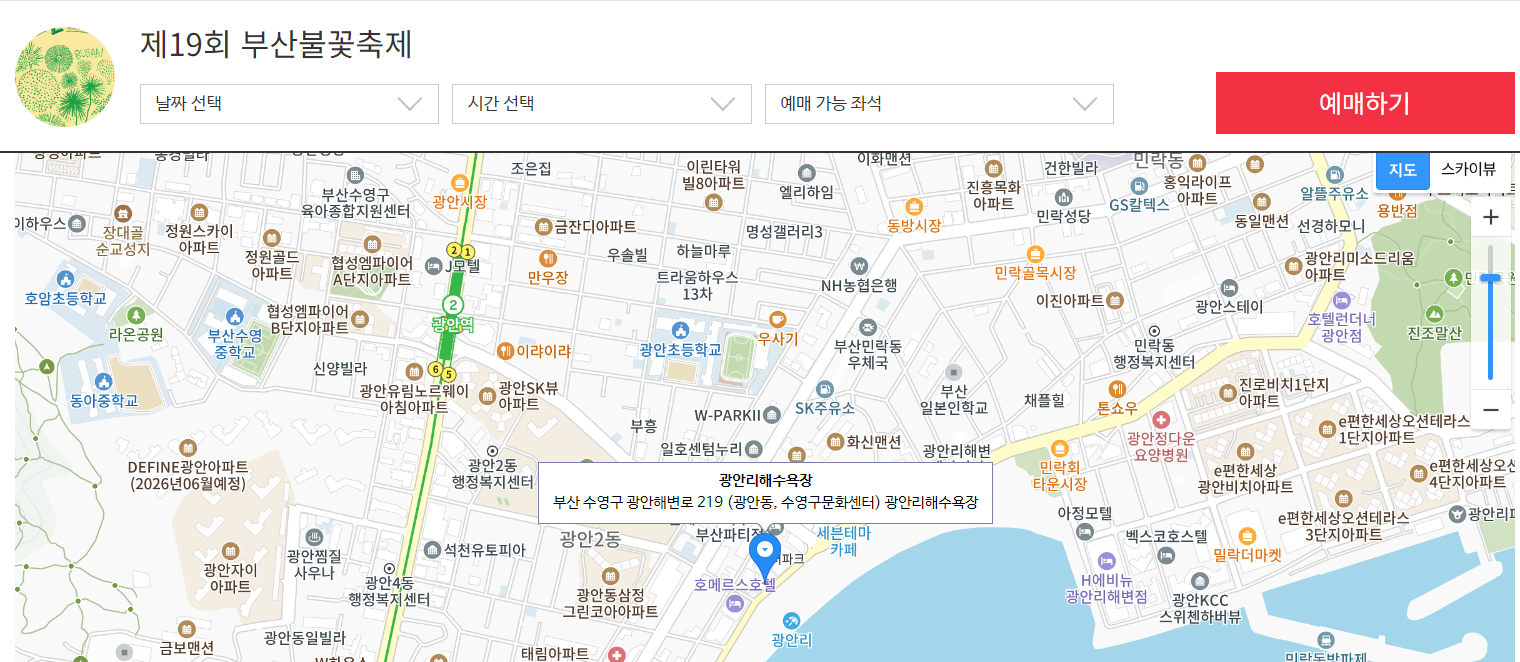Switch map to 스카이뷰 view

click(x=1469, y=169)
